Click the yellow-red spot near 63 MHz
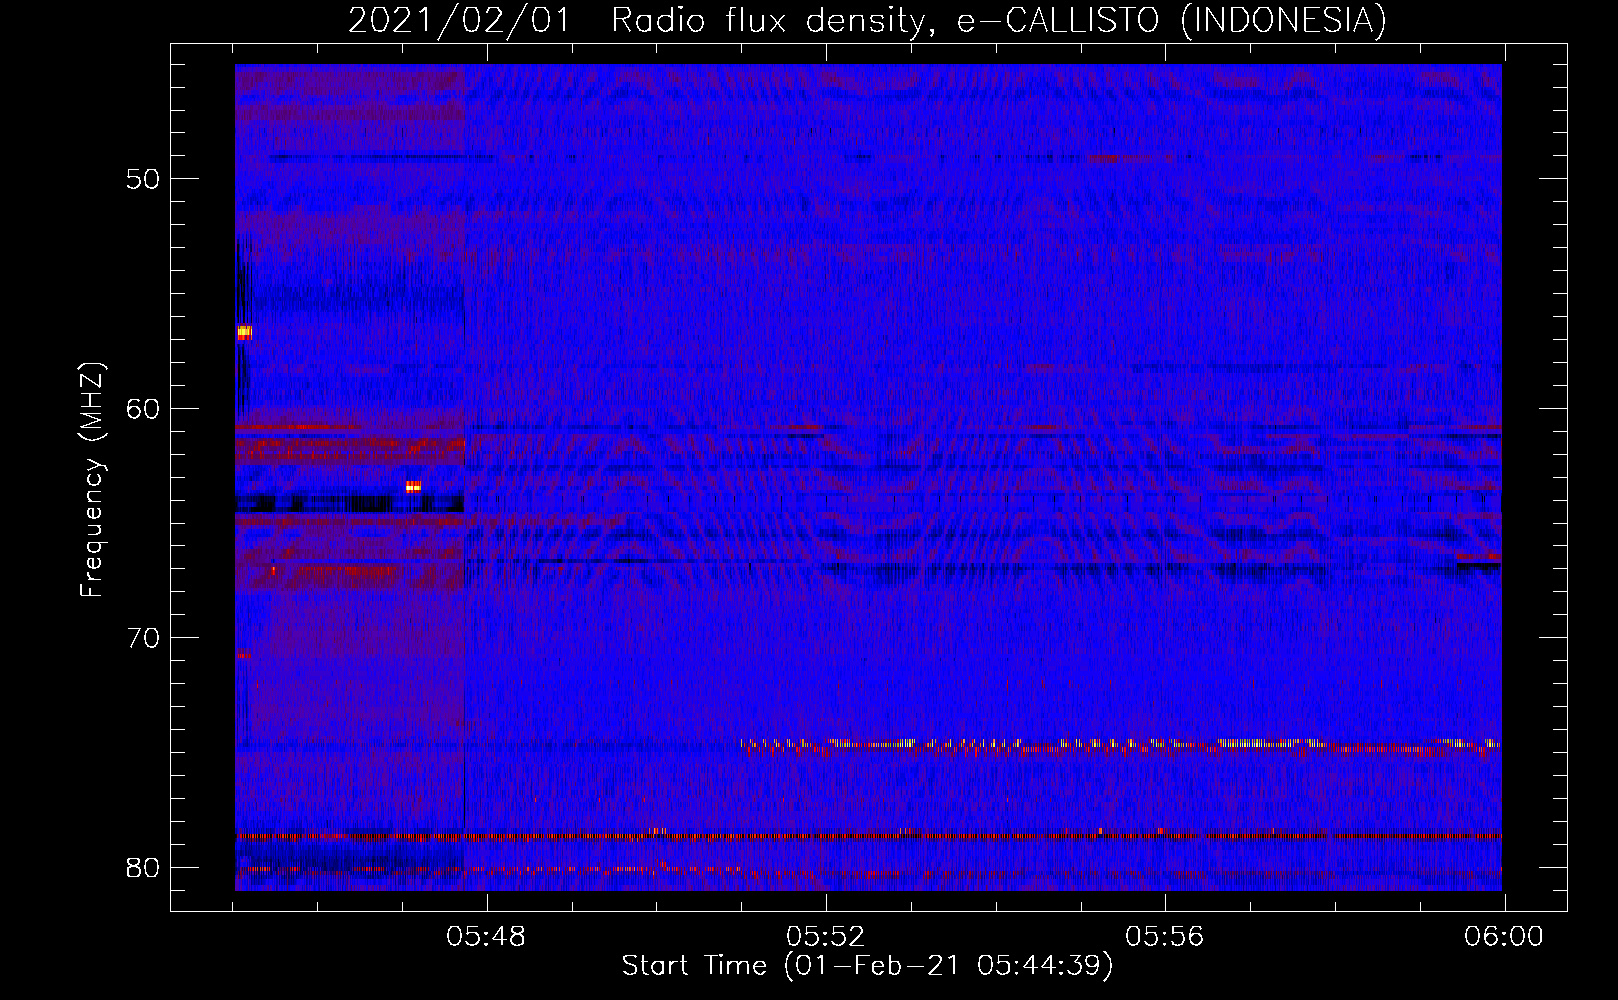Viewport: 1618px width, 1000px height. click(413, 487)
